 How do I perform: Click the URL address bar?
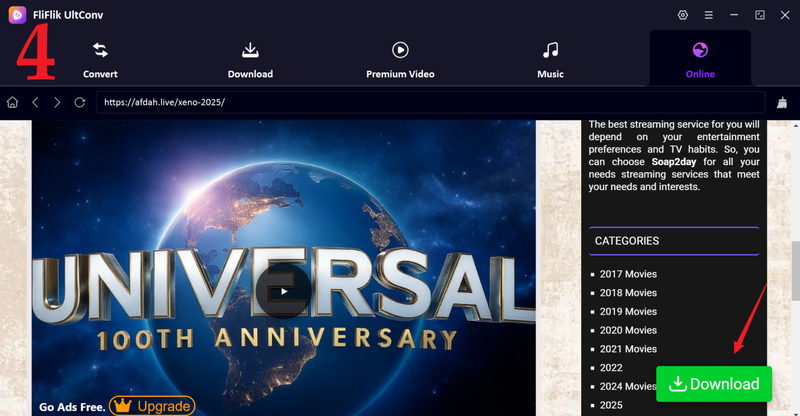[430, 102]
